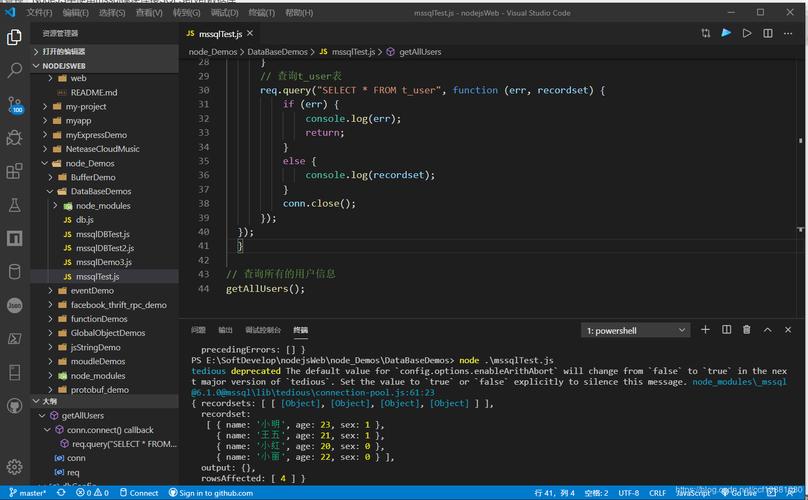Click the sync changes icon in status bar

pyautogui.click(x=61, y=493)
